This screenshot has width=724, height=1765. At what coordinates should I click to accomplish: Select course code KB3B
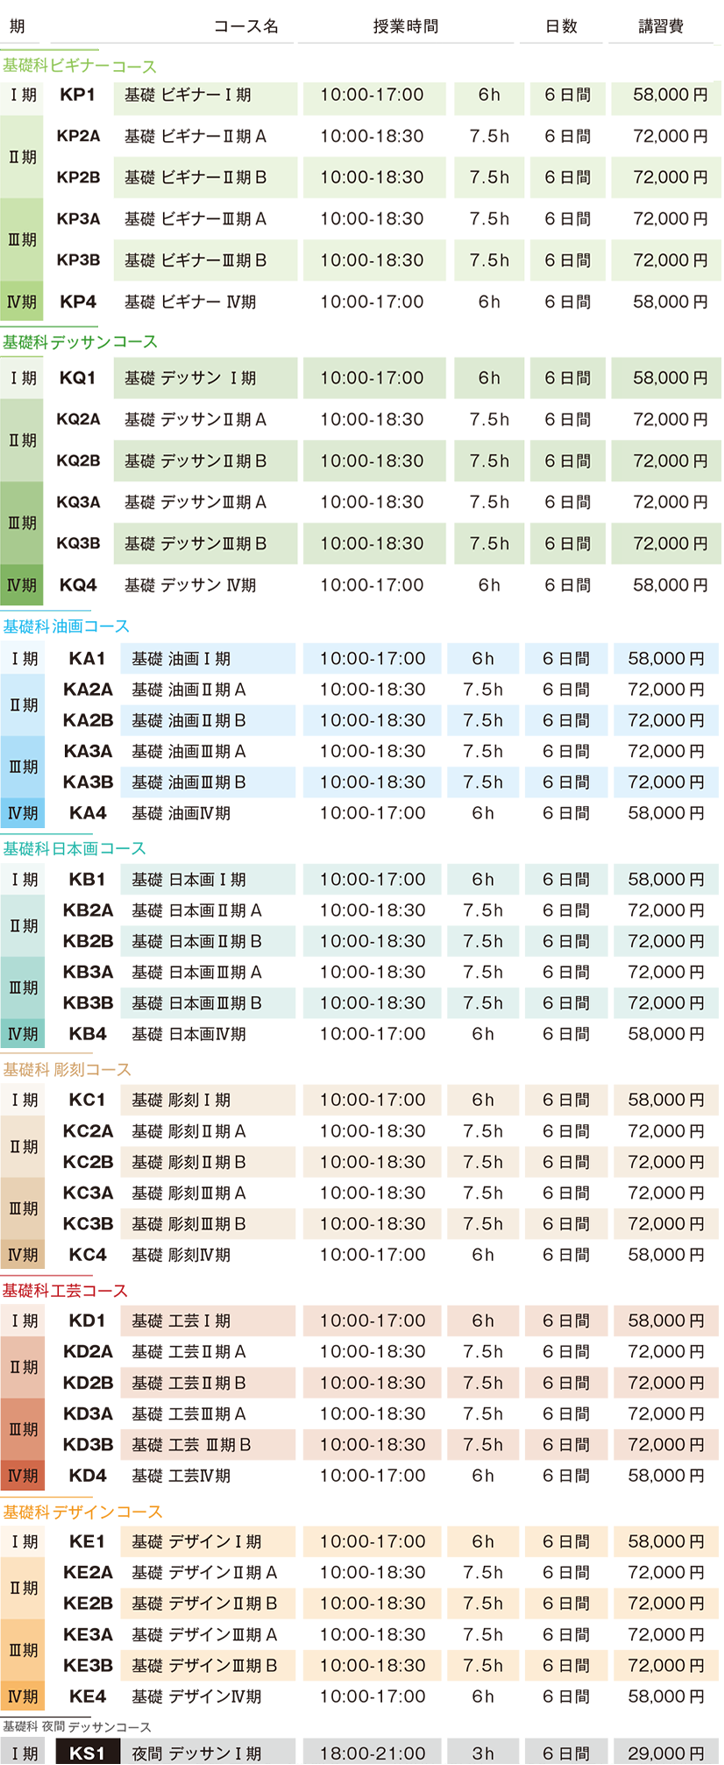click(x=88, y=1003)
